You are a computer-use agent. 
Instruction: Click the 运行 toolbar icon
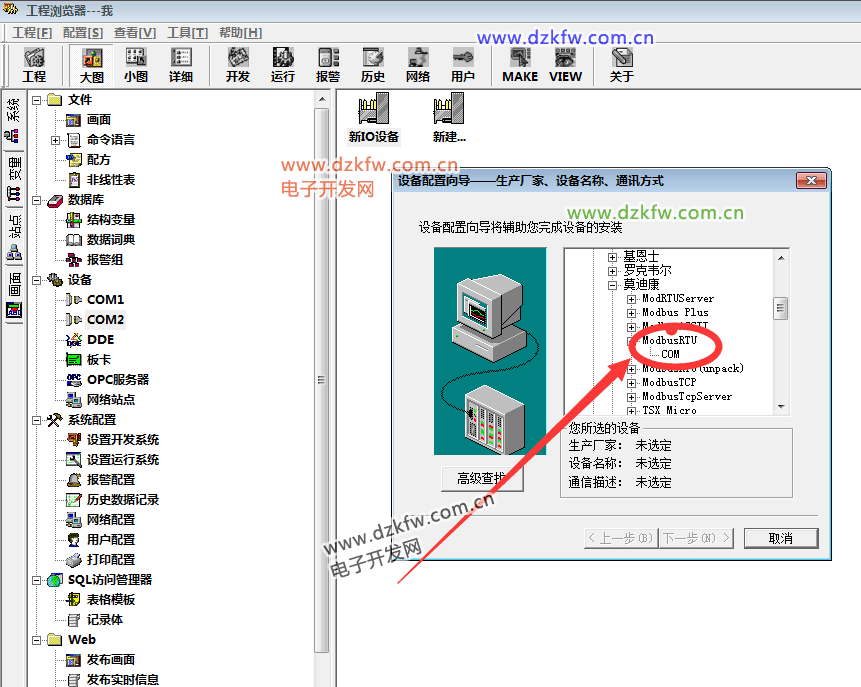pyautogui.click(x=283, y=65)
